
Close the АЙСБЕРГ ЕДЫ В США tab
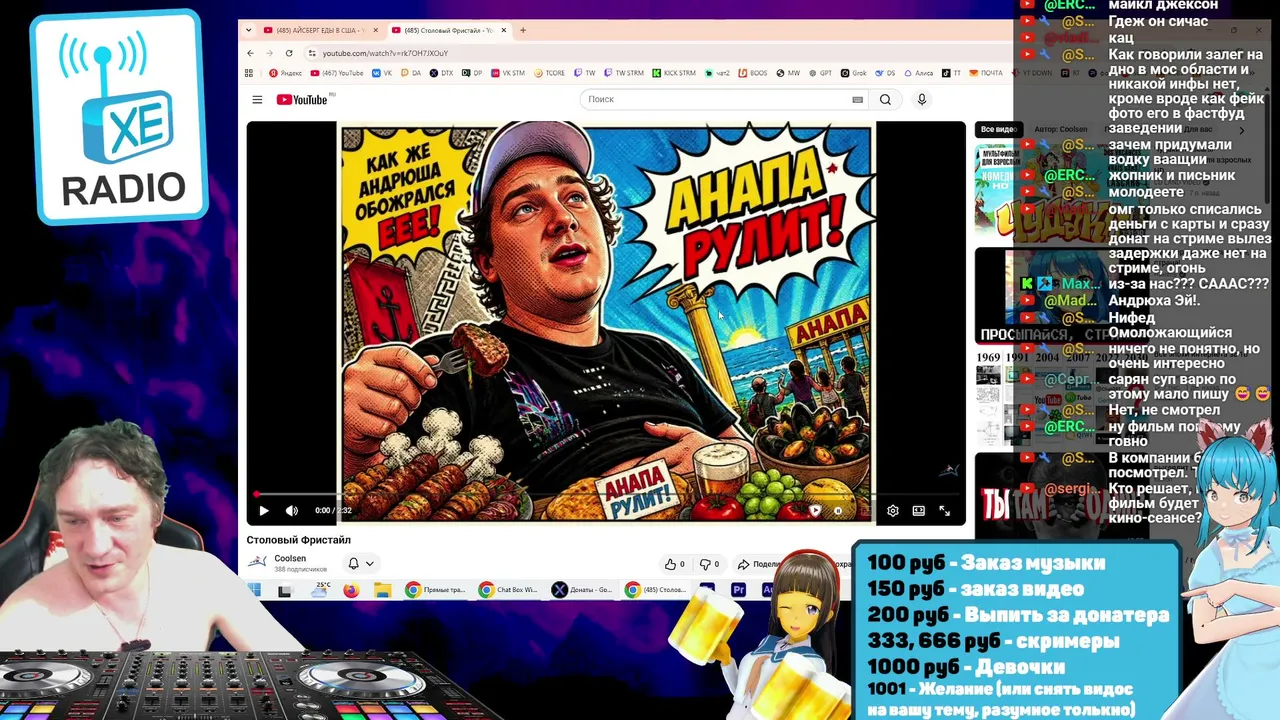click(376, 30)
